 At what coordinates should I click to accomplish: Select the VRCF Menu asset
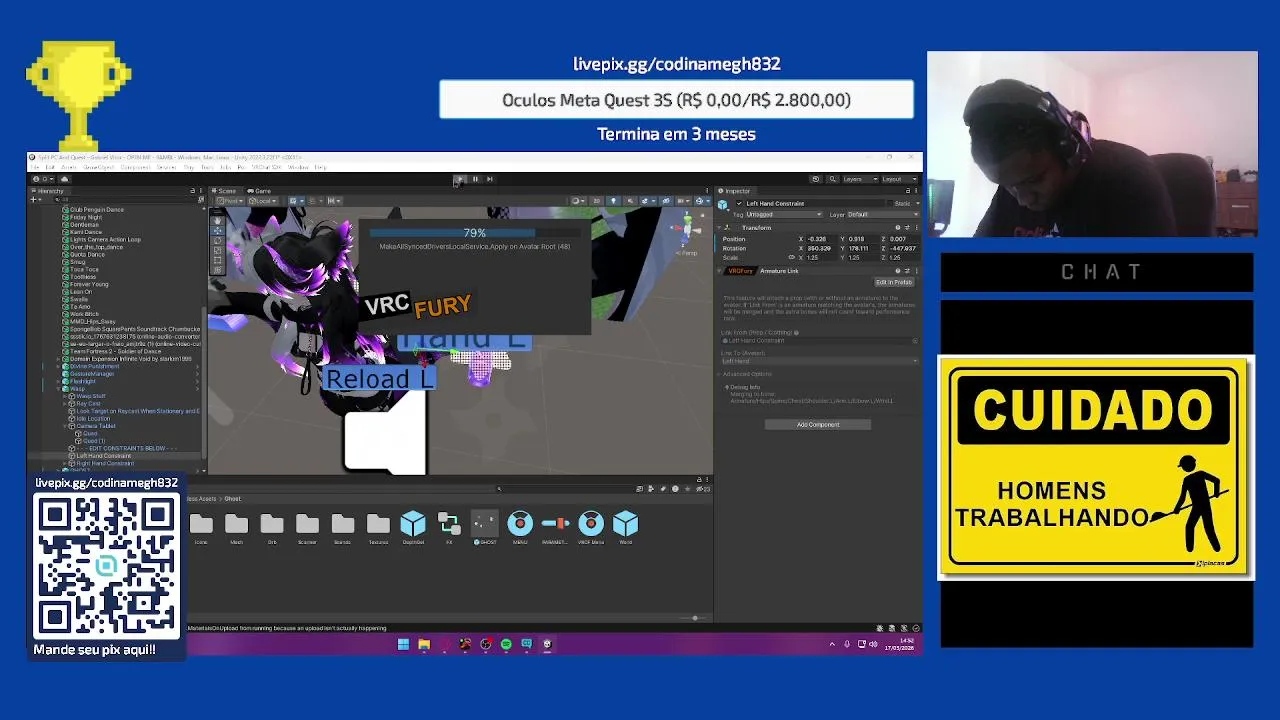(591, 527)
